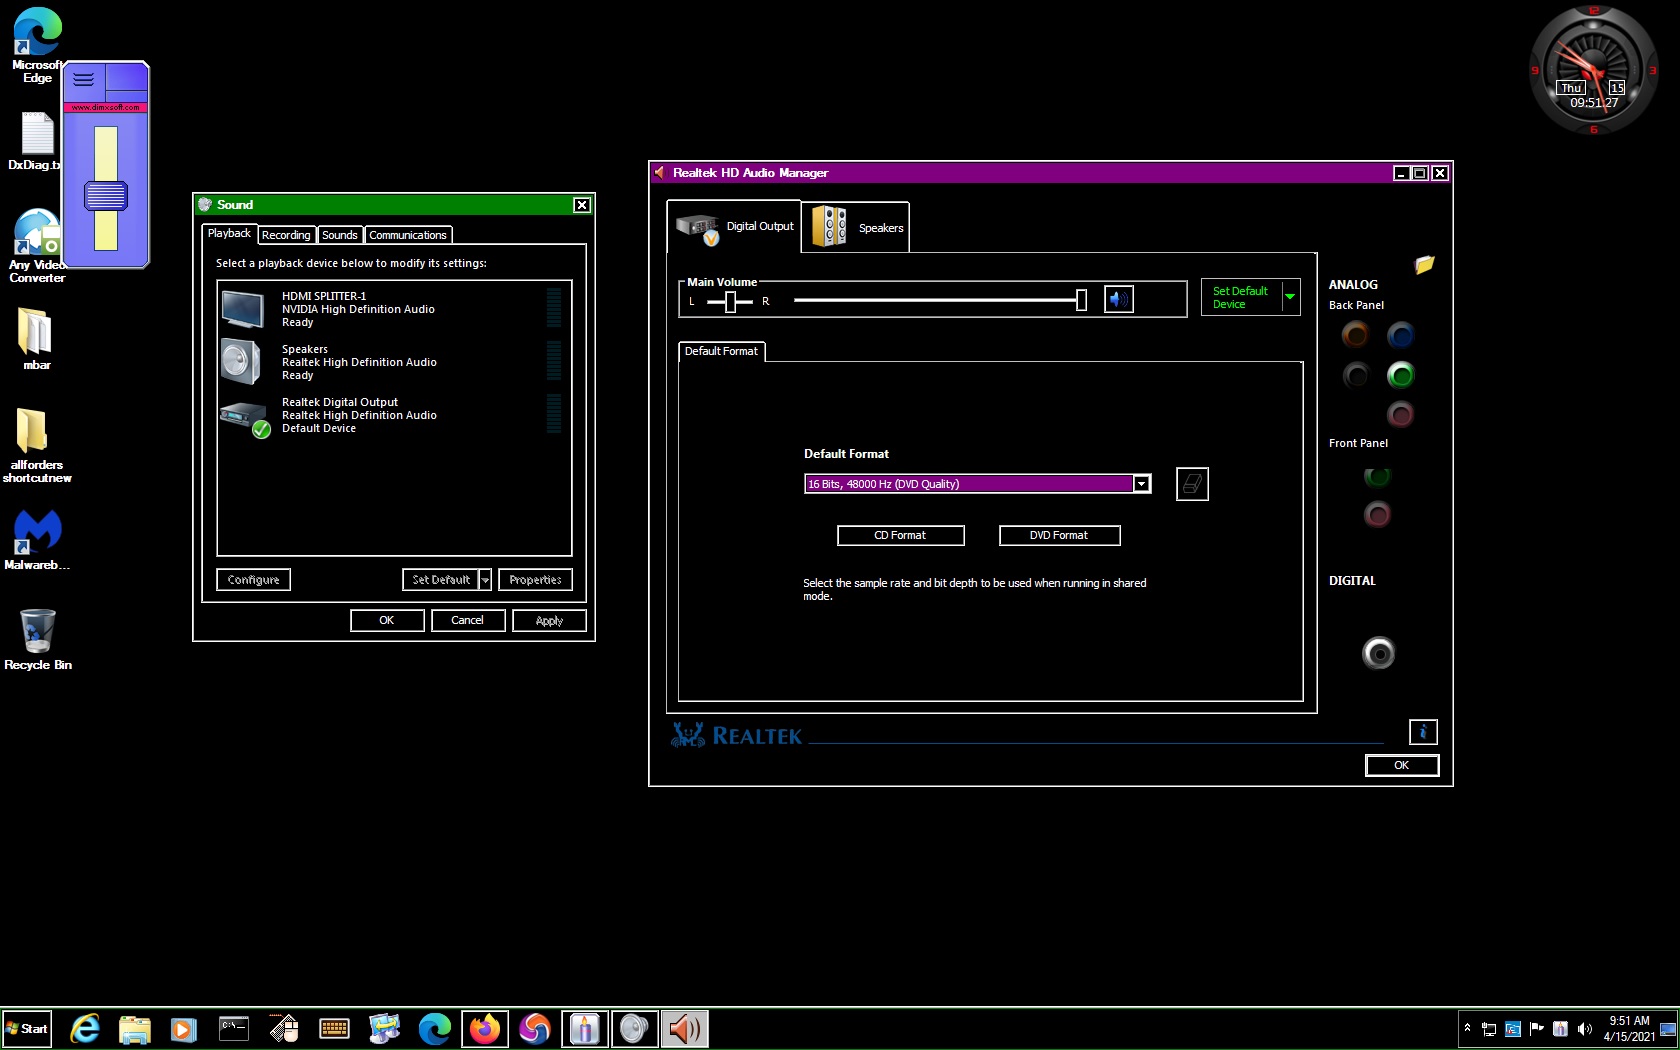
Task: Open Windows Media Player from taskbar
Action: [x=183, y=1029]
